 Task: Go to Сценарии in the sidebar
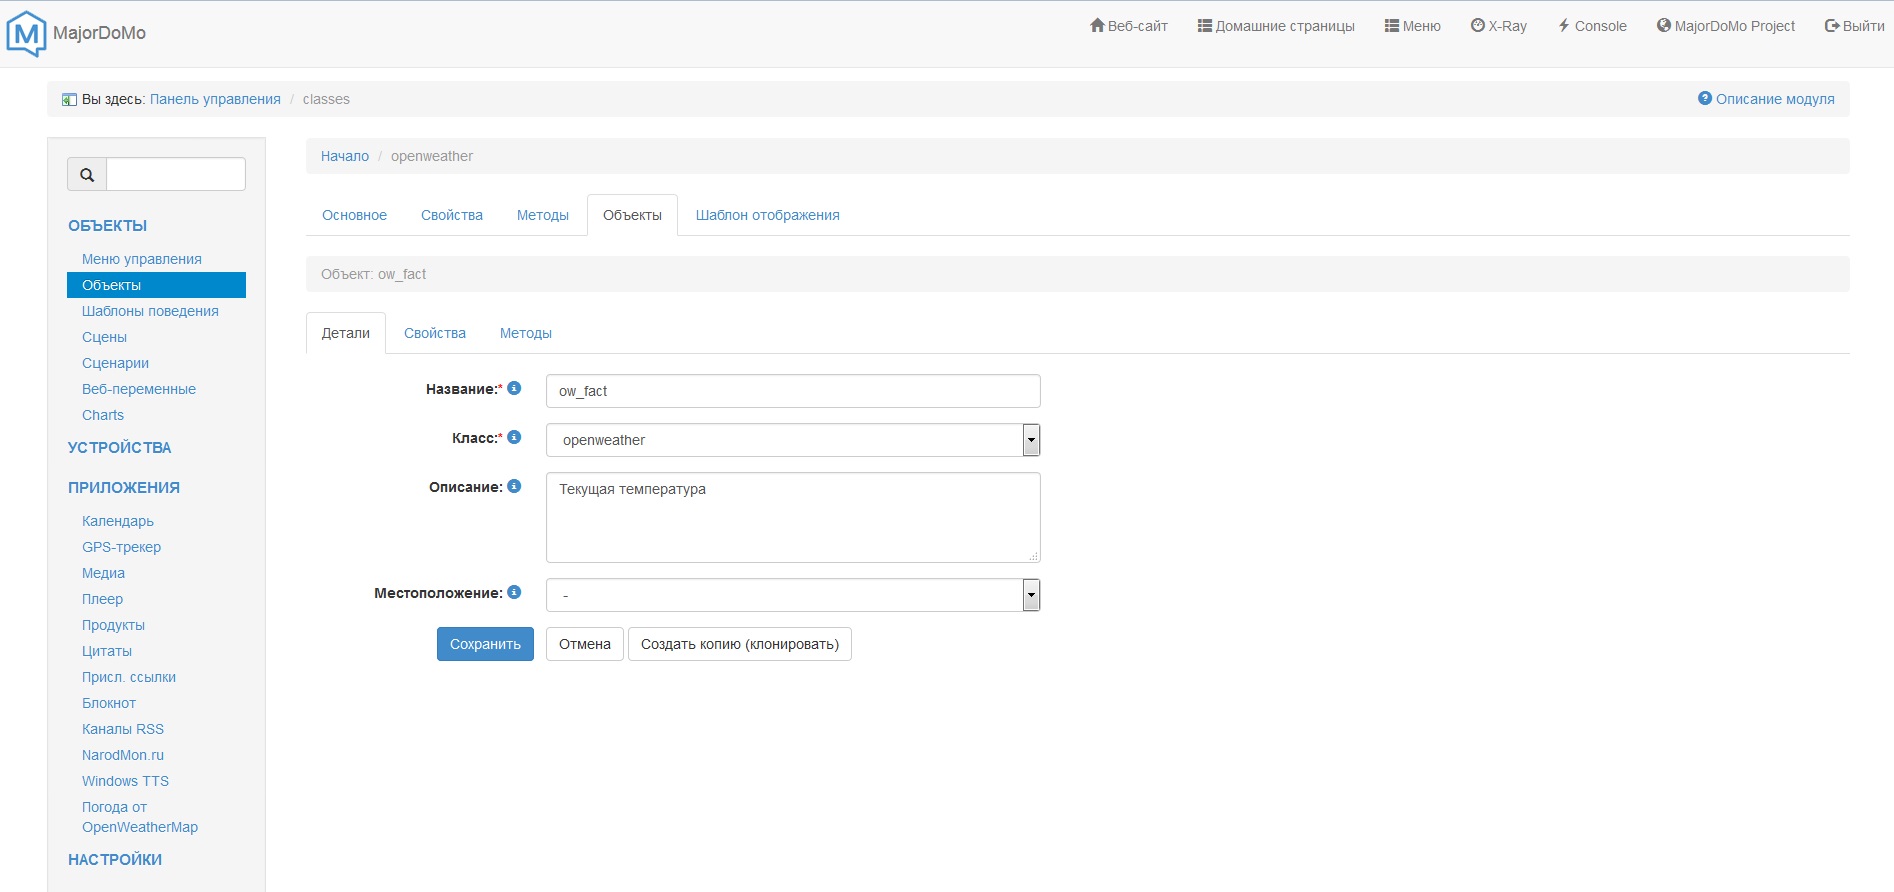115,363
